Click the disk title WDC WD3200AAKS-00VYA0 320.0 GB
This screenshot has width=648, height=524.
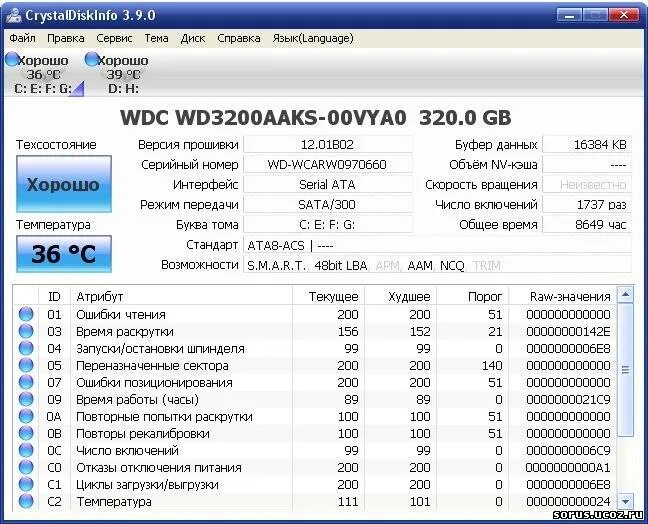pos(316,117)
